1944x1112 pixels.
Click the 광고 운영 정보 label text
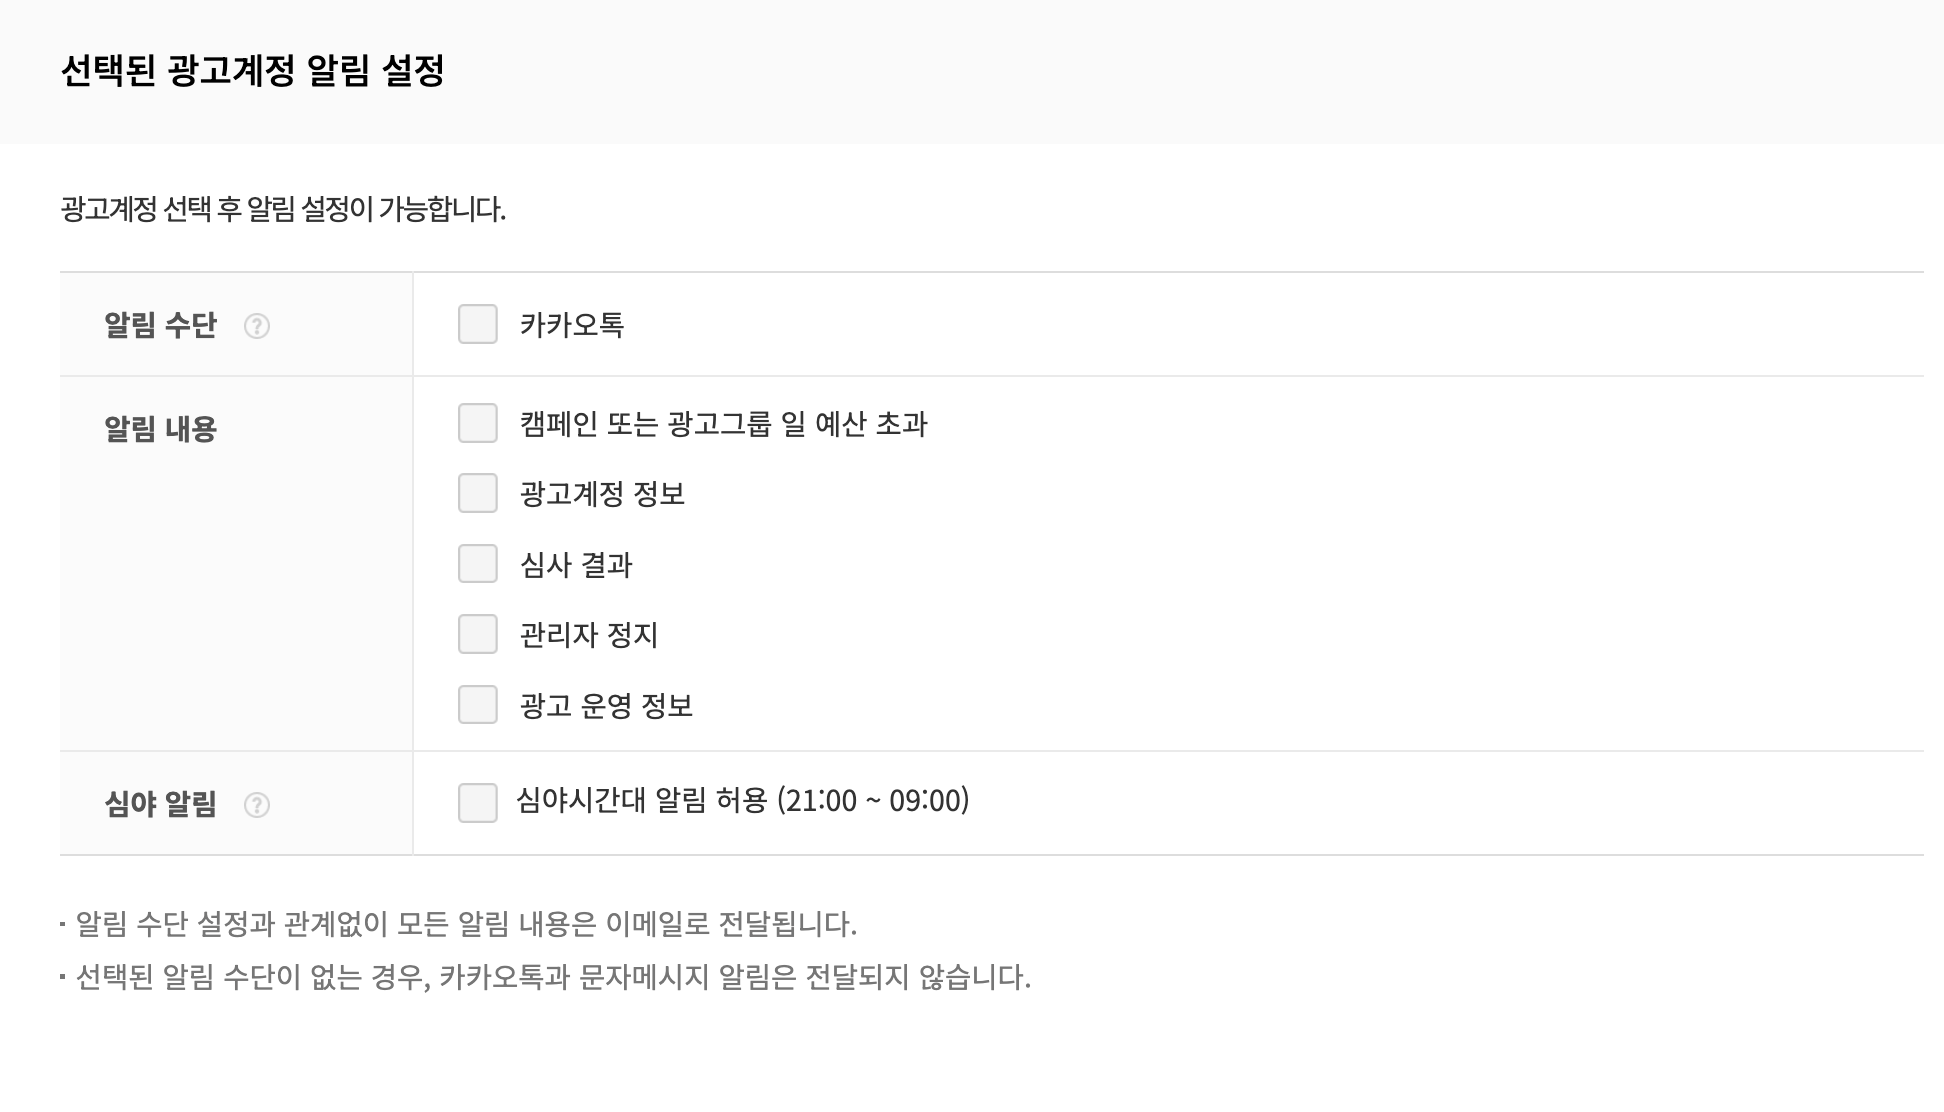[606, 706]
